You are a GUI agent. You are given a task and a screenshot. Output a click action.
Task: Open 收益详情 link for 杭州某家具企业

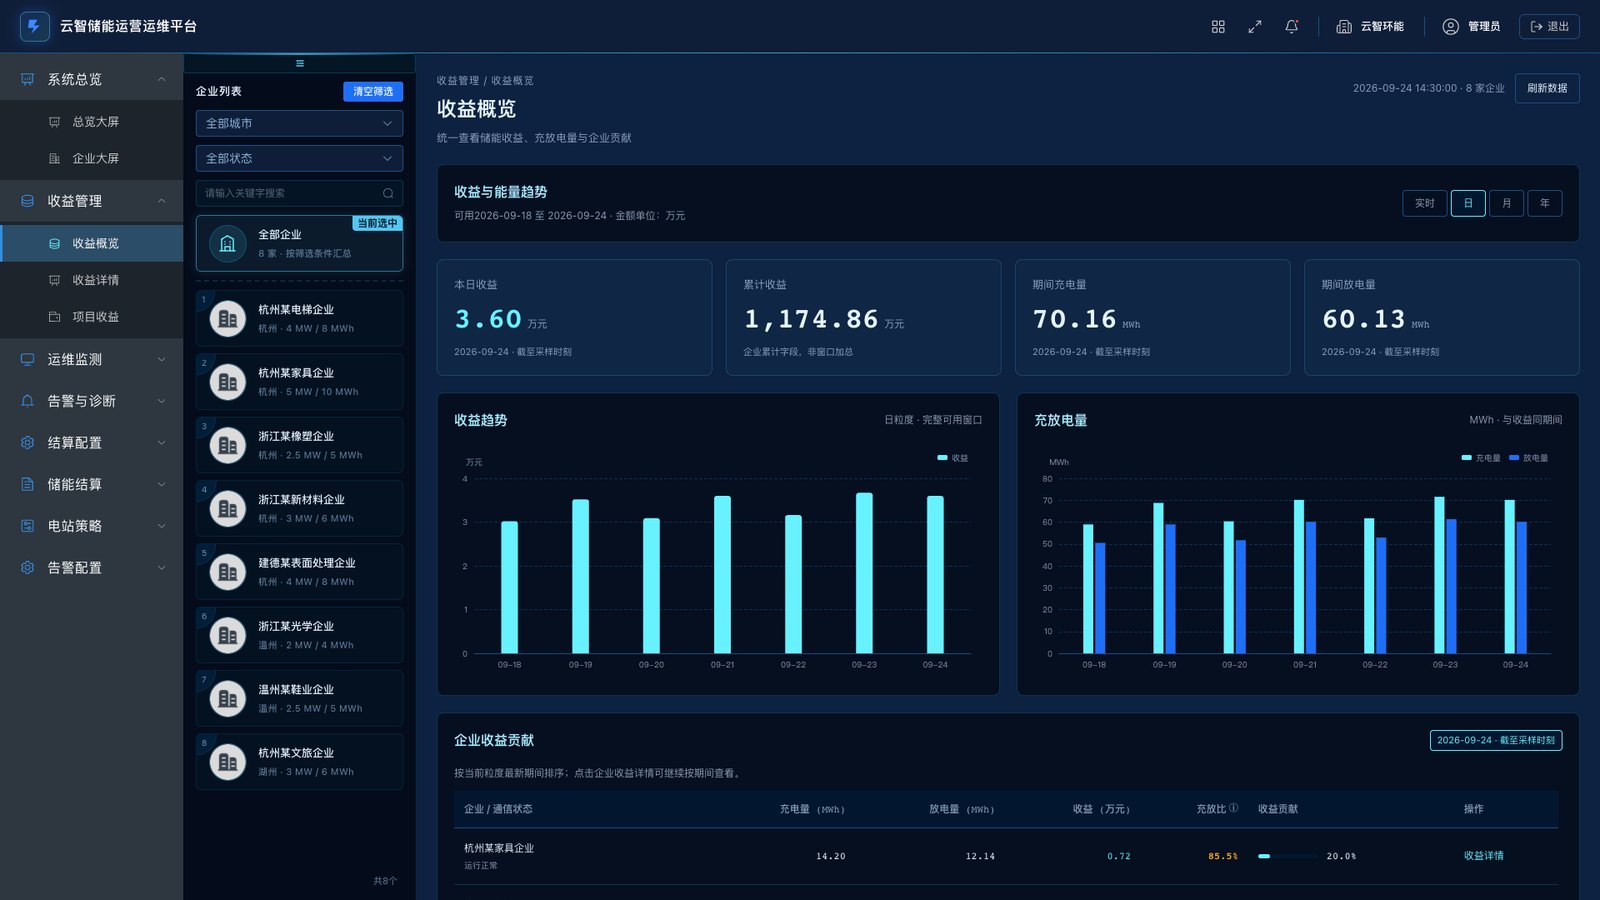(1483, 856)
